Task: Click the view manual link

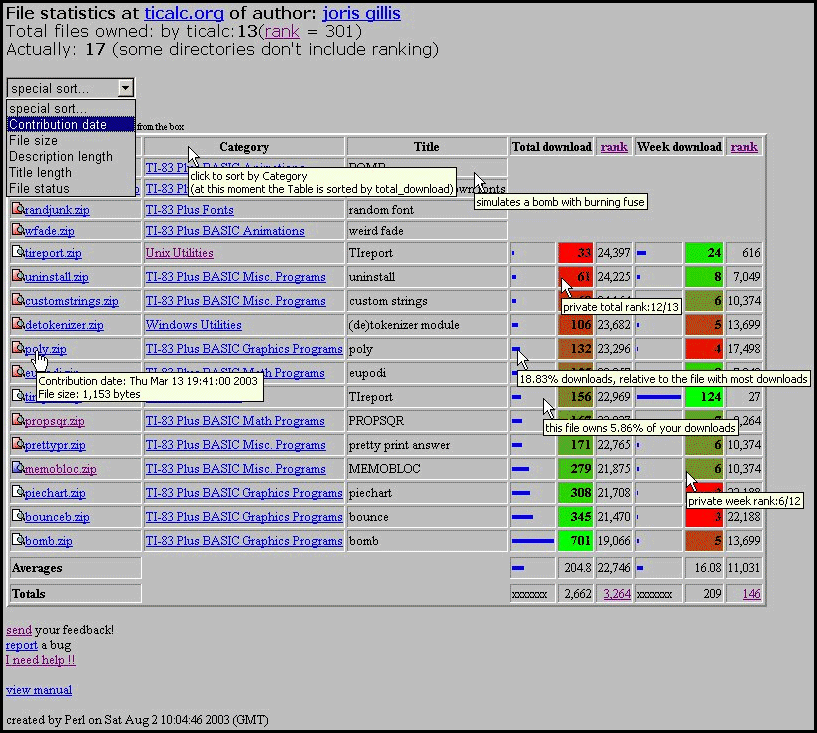Action: coord(39,690)
